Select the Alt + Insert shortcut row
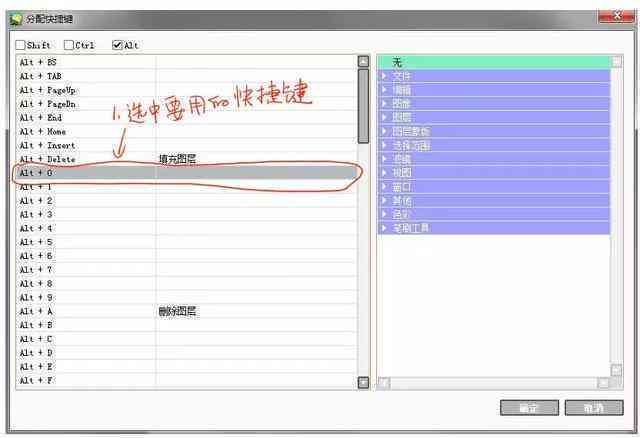The width and height of the screenshot is (640, 438). (x=187, y=145)
